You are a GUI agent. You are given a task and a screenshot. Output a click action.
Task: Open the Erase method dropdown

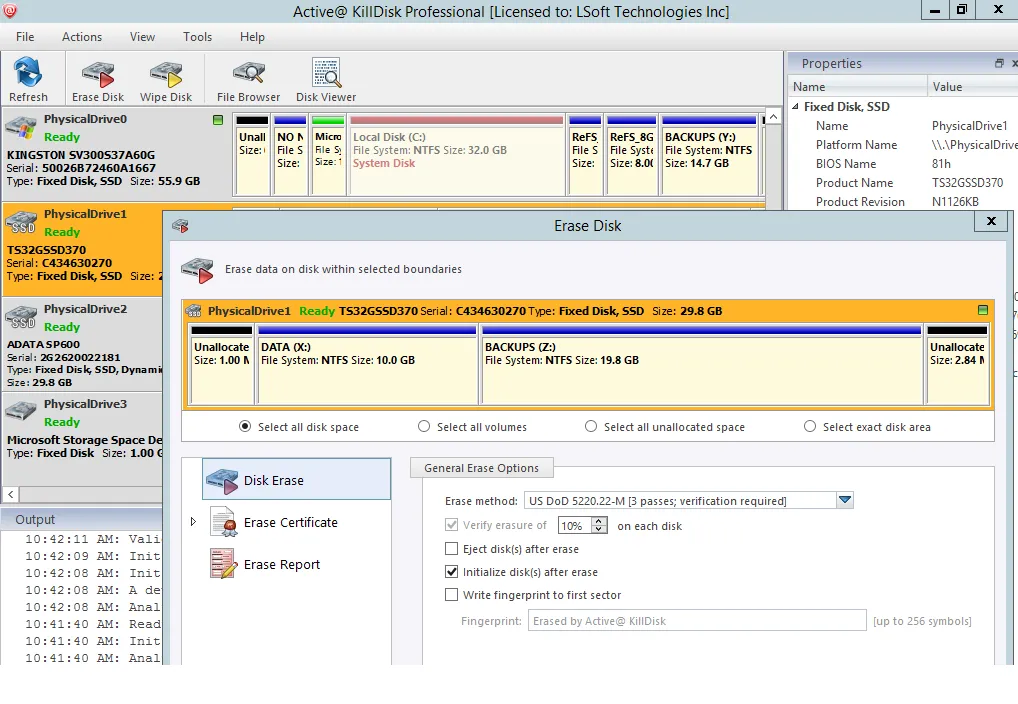pos(843,500)
